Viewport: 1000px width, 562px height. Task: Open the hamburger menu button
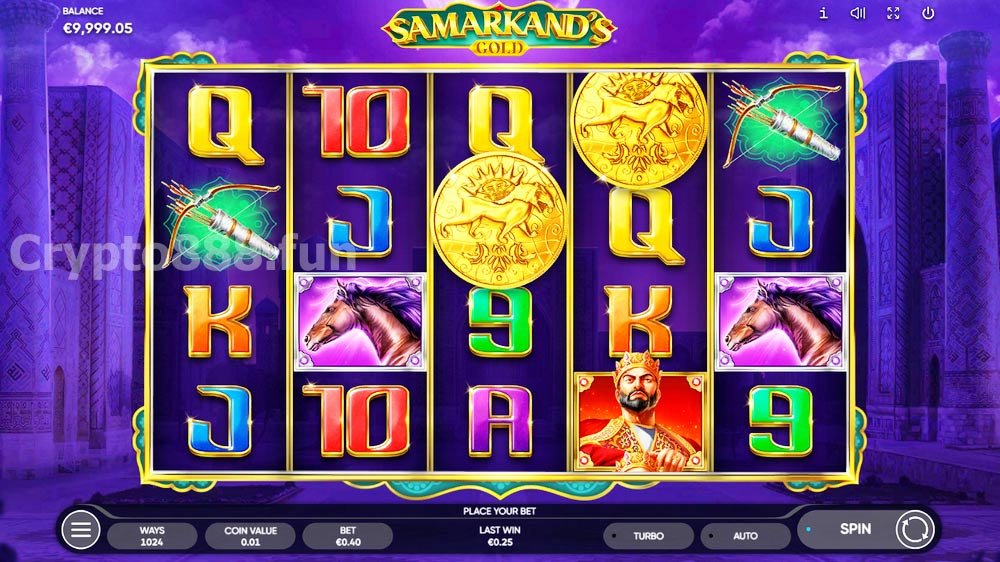click(x=80, y=529)
